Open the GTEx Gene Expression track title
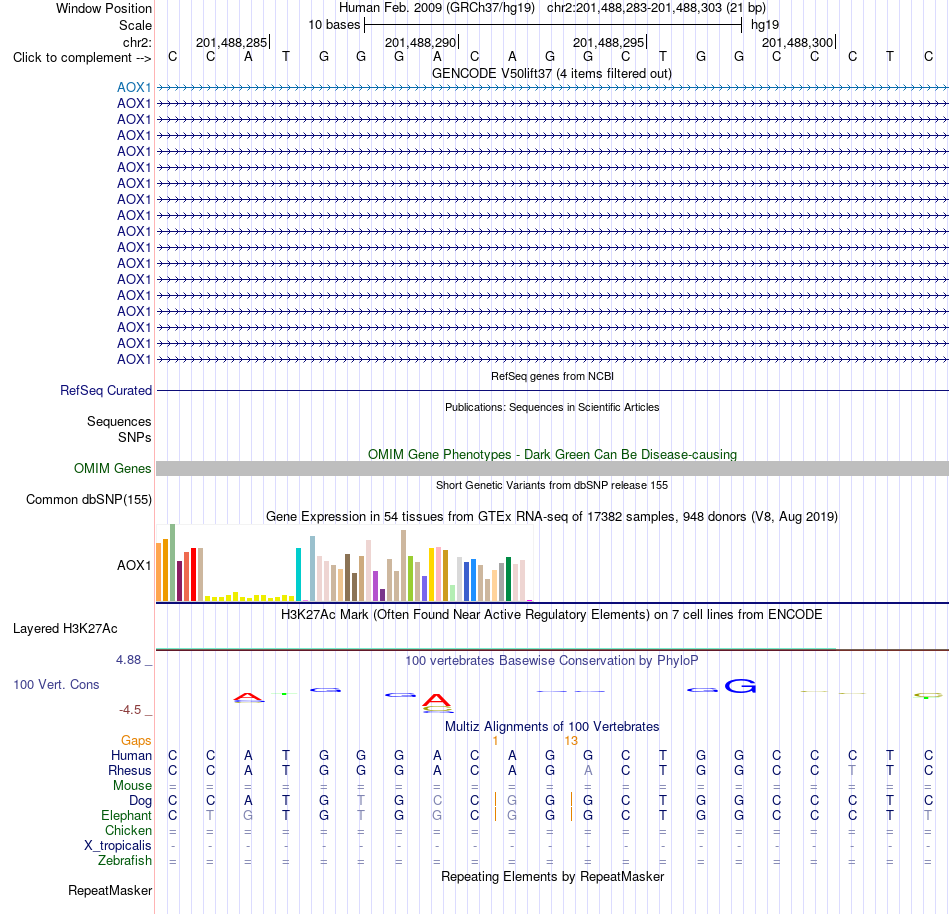The height and width of the screenshot is (914, 950). point(552,517)
